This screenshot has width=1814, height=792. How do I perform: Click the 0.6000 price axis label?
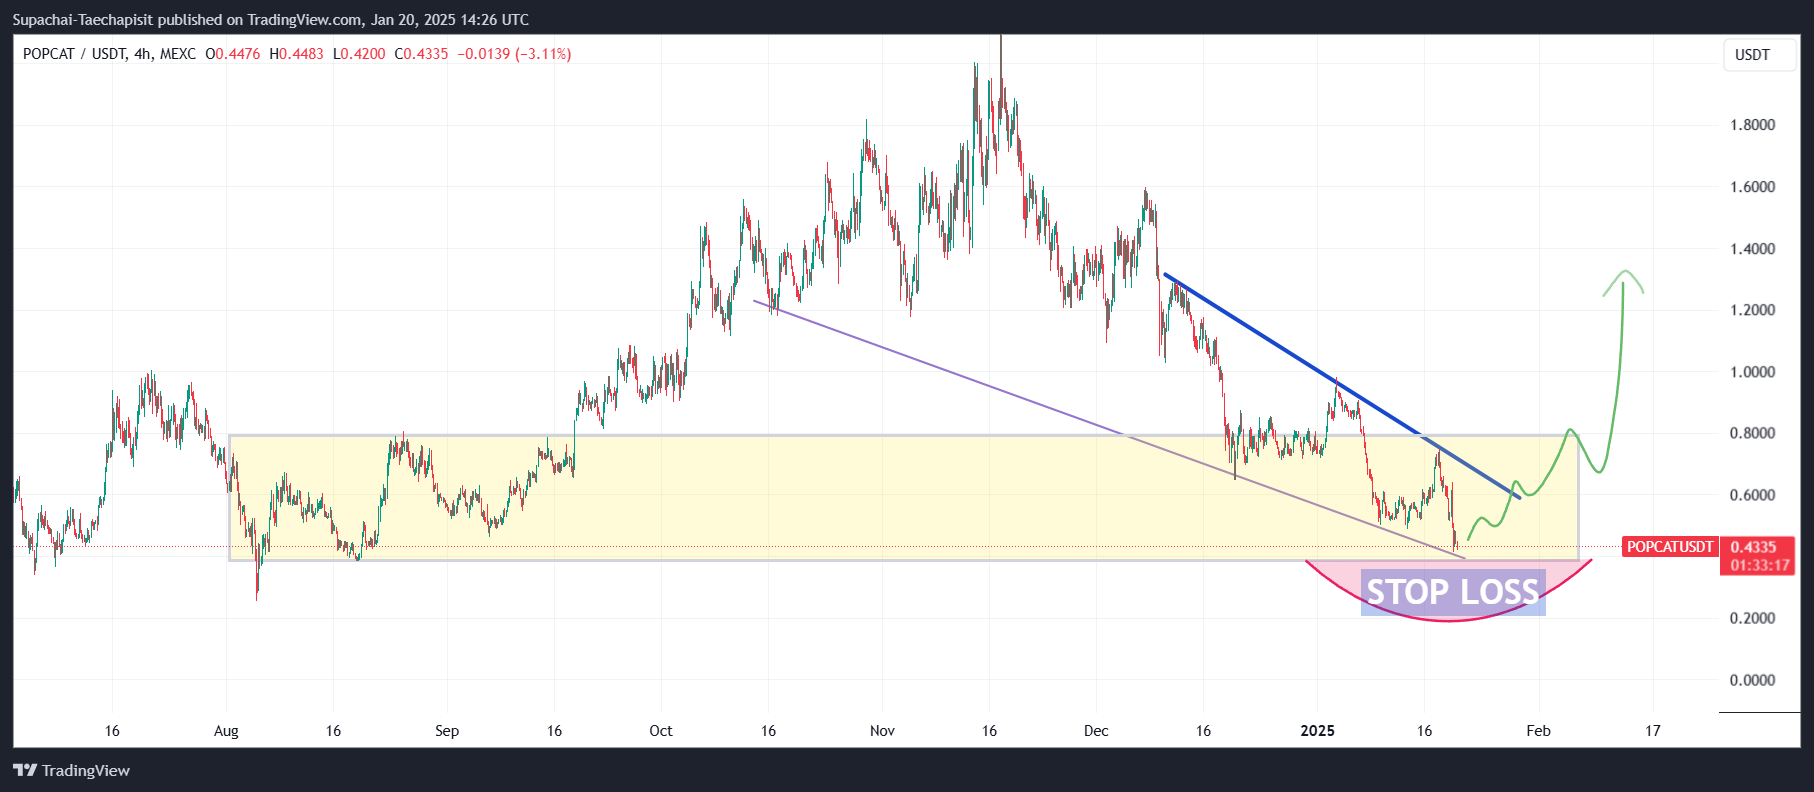pos(1752,495)
